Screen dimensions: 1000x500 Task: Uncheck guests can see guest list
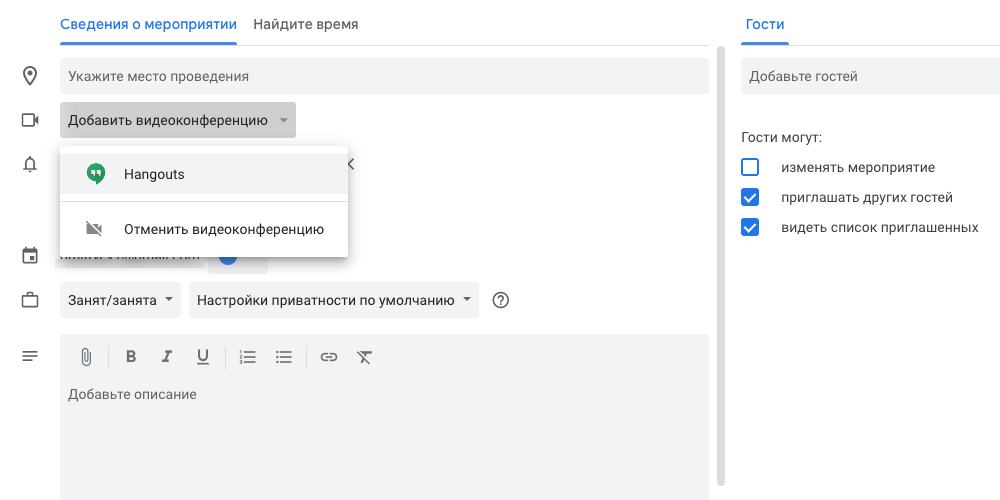click(750, 228)
